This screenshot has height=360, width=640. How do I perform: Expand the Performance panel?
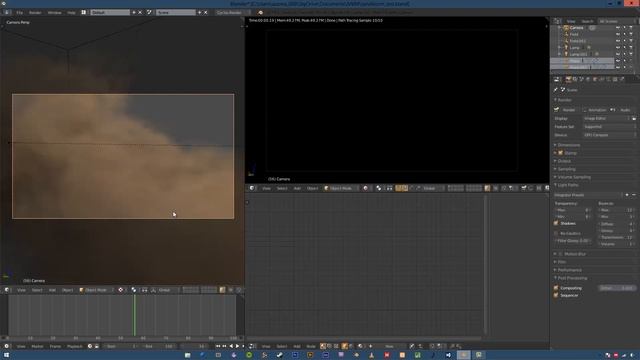[x=569, y=270]
